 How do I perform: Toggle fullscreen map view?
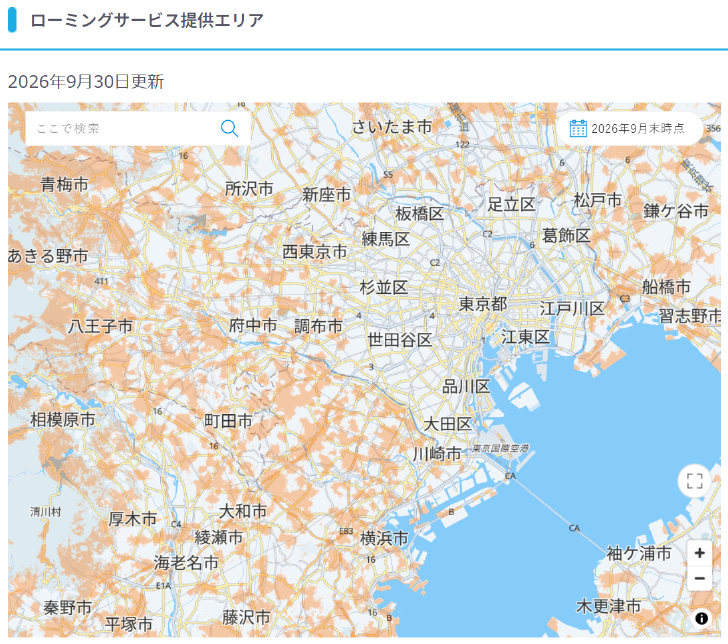point(694,481)
